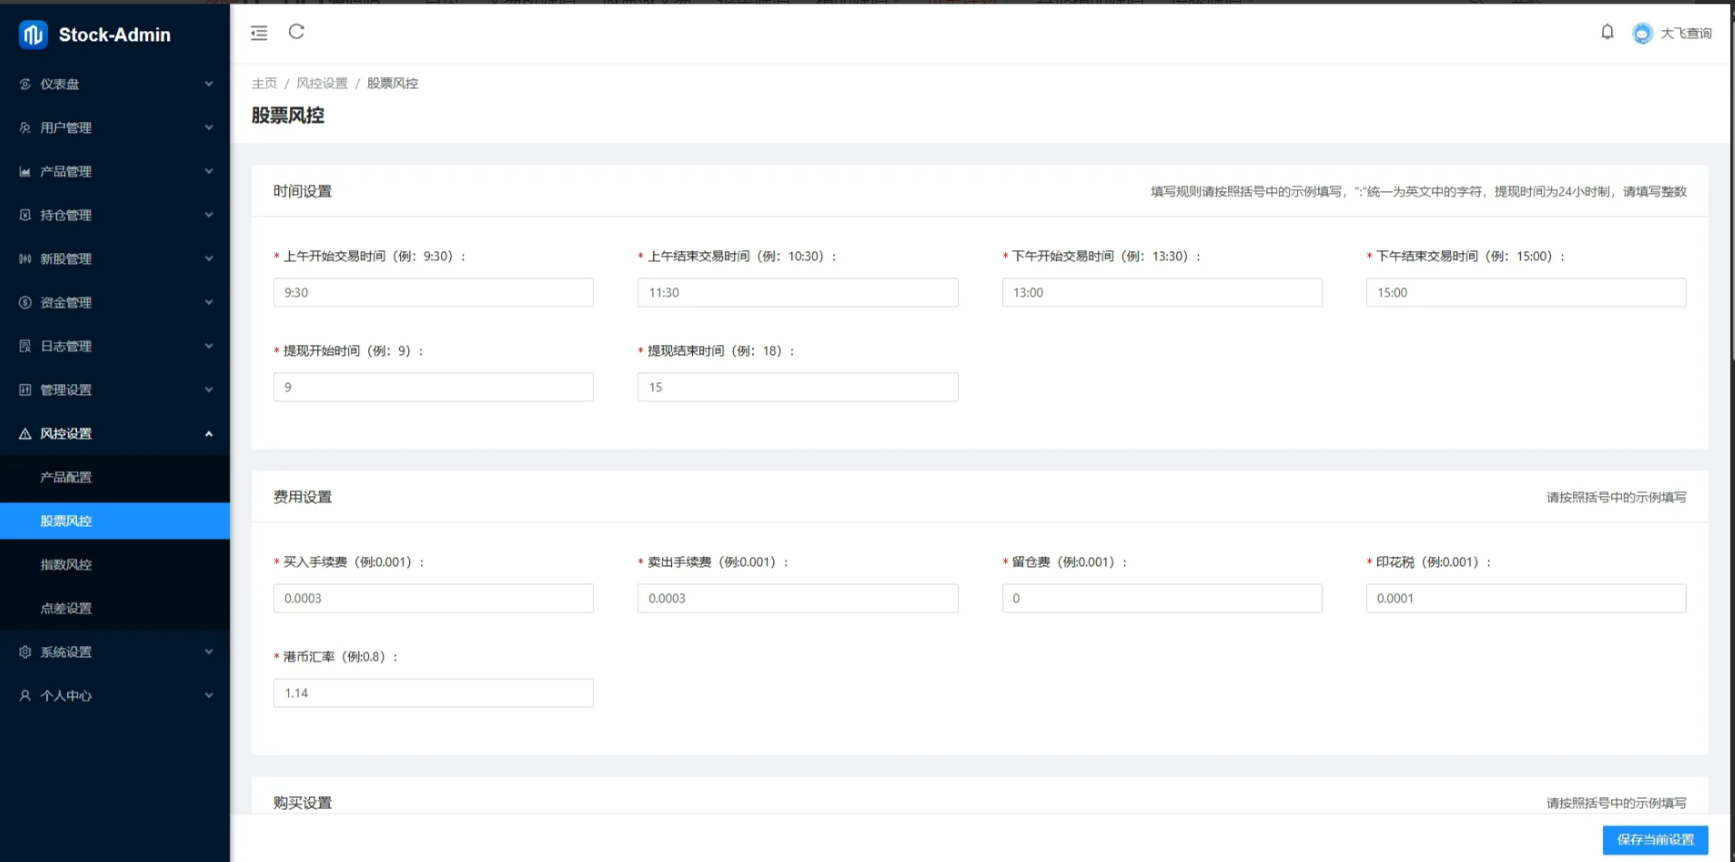This screenshot has width=1735, height=862.
Task: Click the refresh page icon
Action: [296, 32]
